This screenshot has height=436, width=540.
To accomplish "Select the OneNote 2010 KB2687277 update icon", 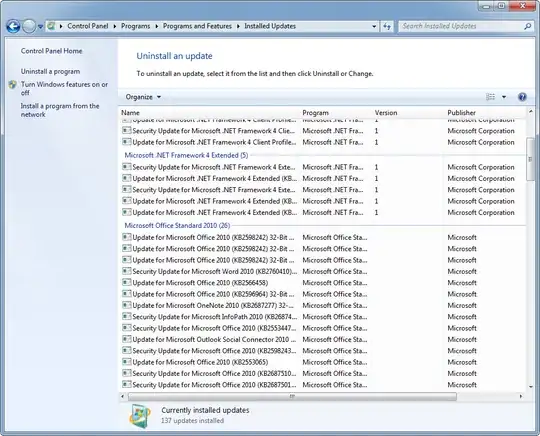I will [127, 305].
